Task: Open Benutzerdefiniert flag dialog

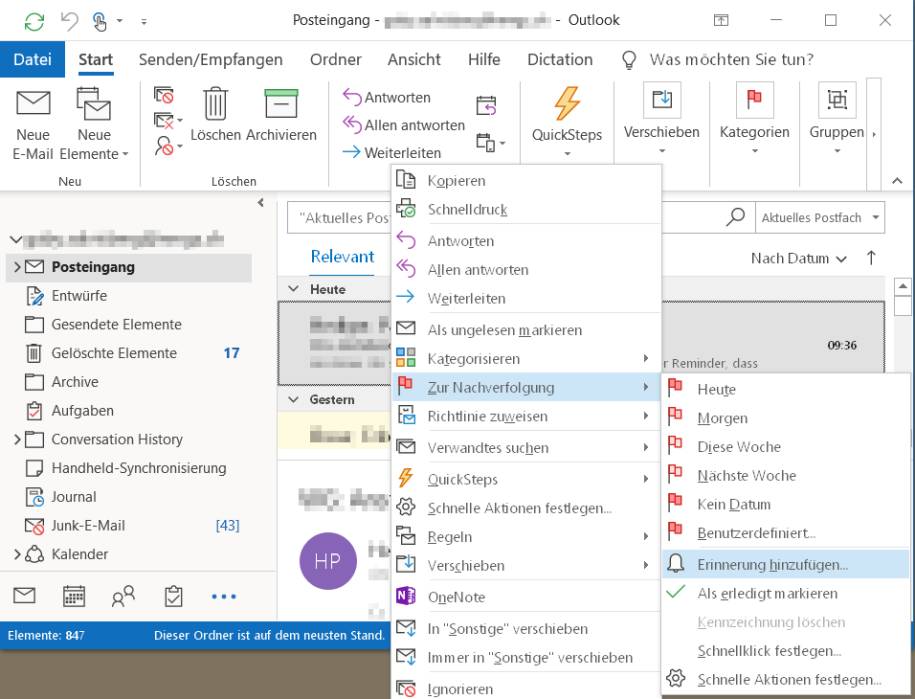Action: pos(785,533)
